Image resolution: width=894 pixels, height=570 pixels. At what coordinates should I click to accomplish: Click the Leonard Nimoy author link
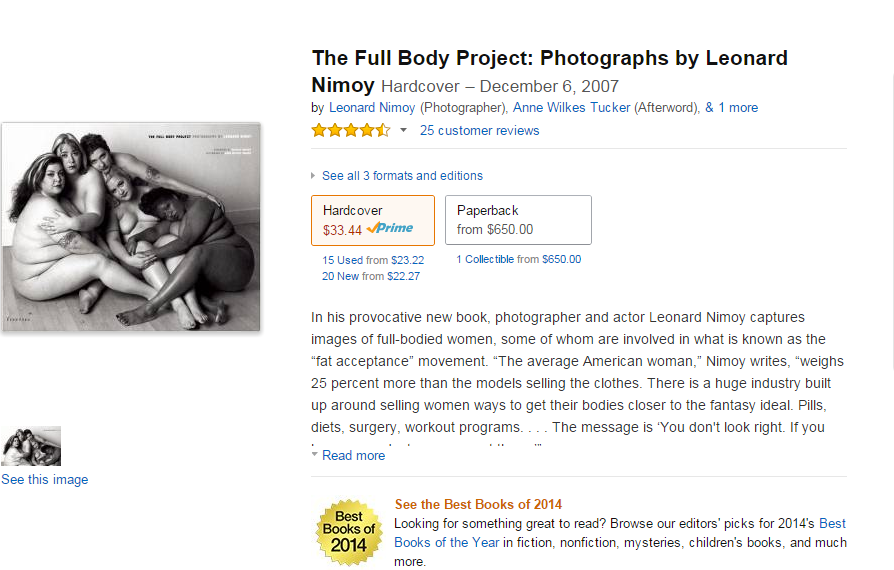pos(372,108)
